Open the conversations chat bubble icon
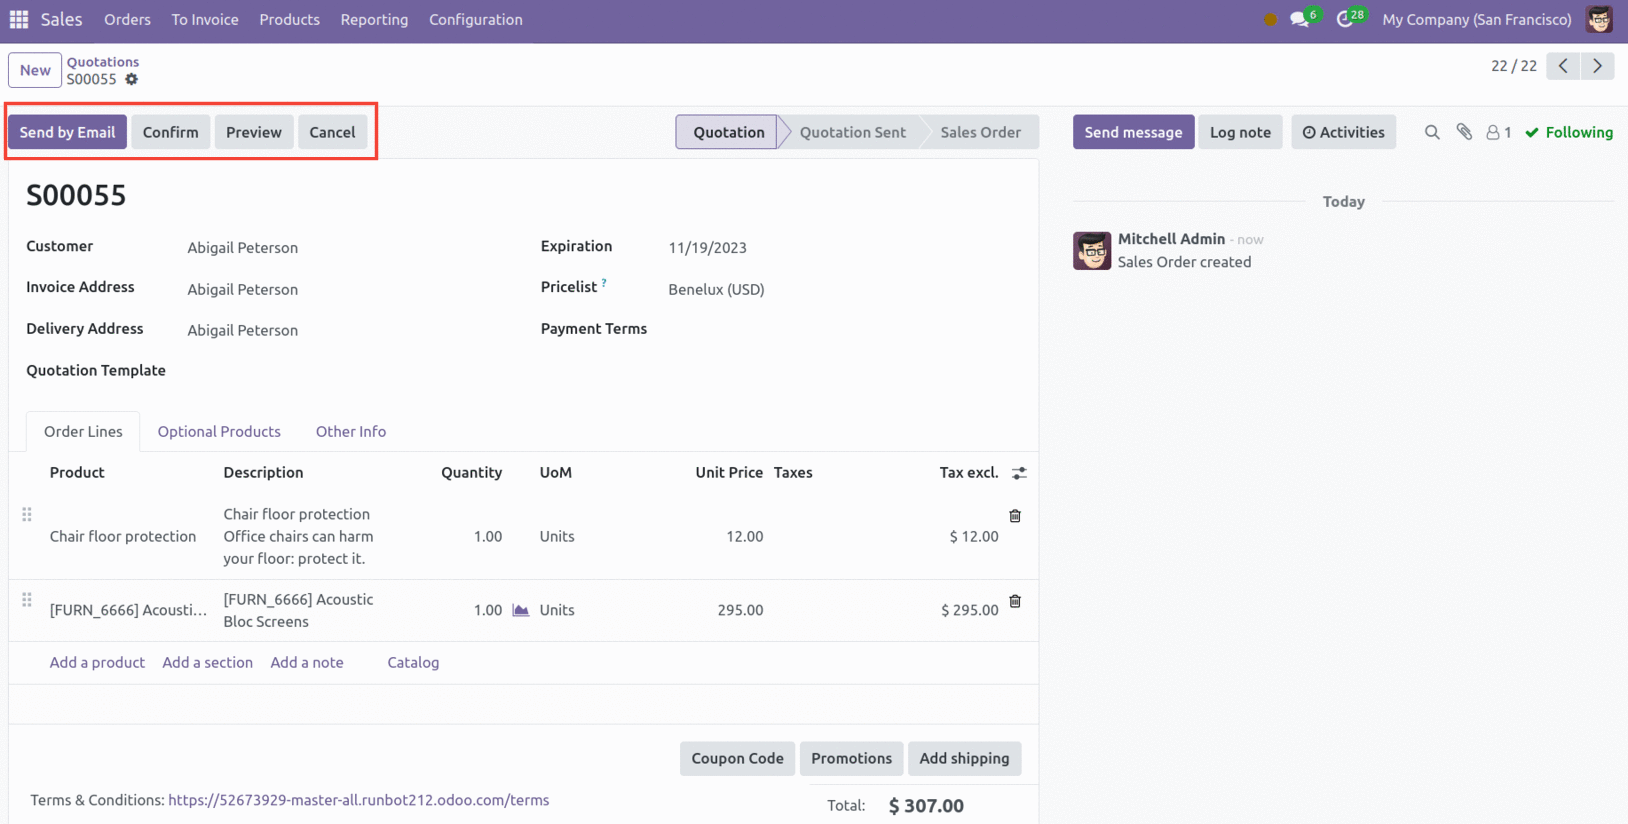 click(x=1299, y=19)
